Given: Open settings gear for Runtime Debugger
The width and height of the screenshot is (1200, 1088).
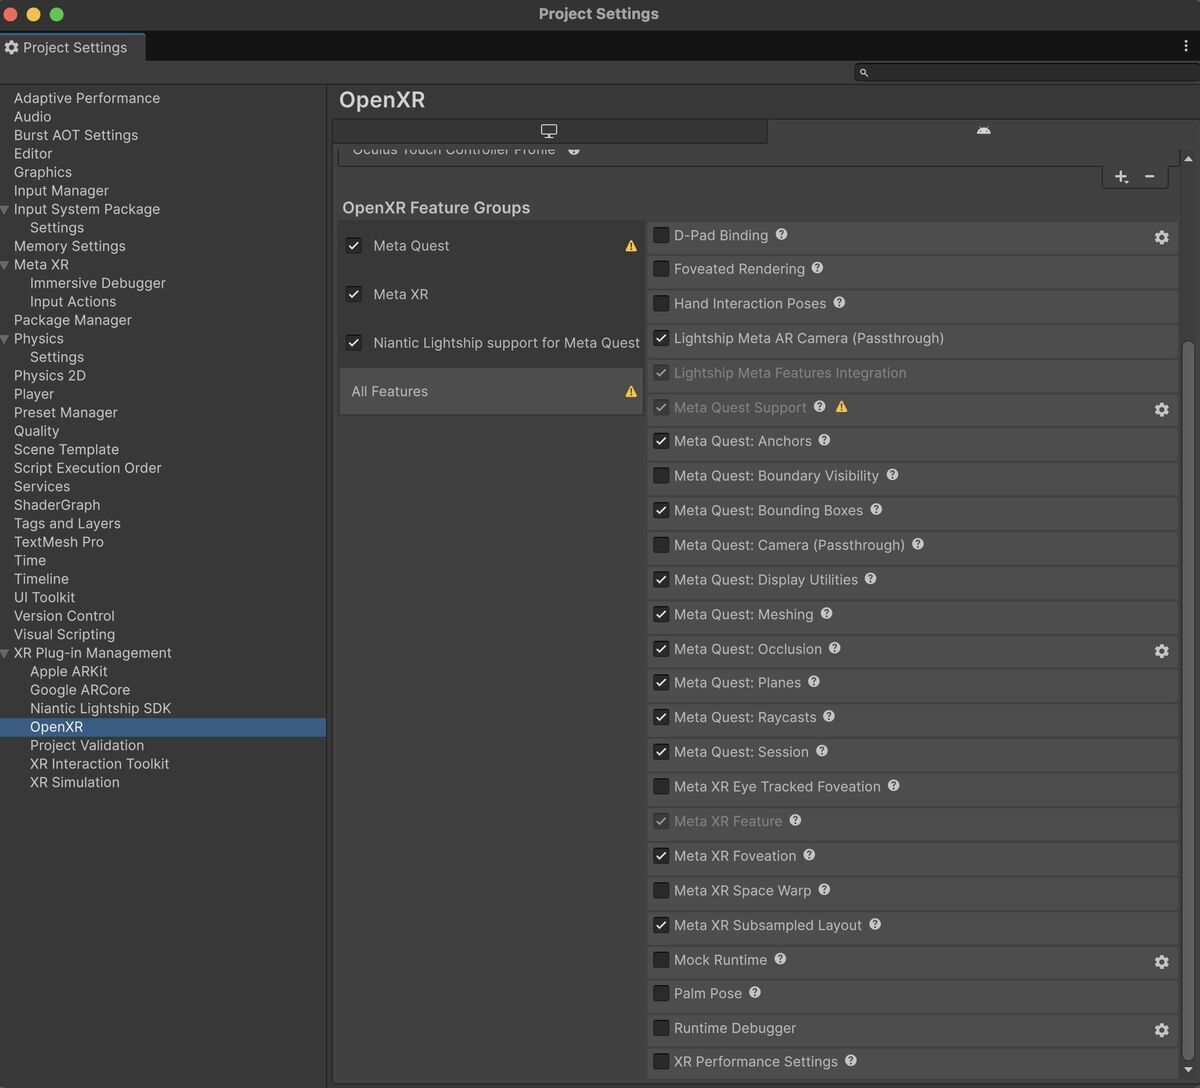Looking at the screenshot, I should coord(1161,1030).
